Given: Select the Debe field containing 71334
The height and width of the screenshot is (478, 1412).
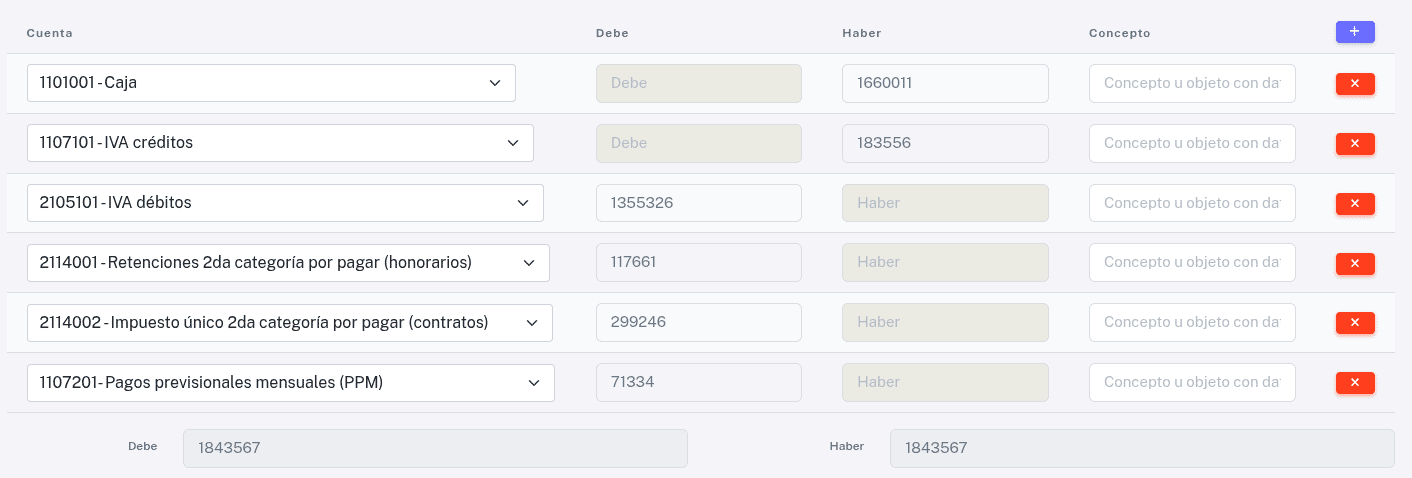Looking at the screenshot, I should (x=699, y=382).
